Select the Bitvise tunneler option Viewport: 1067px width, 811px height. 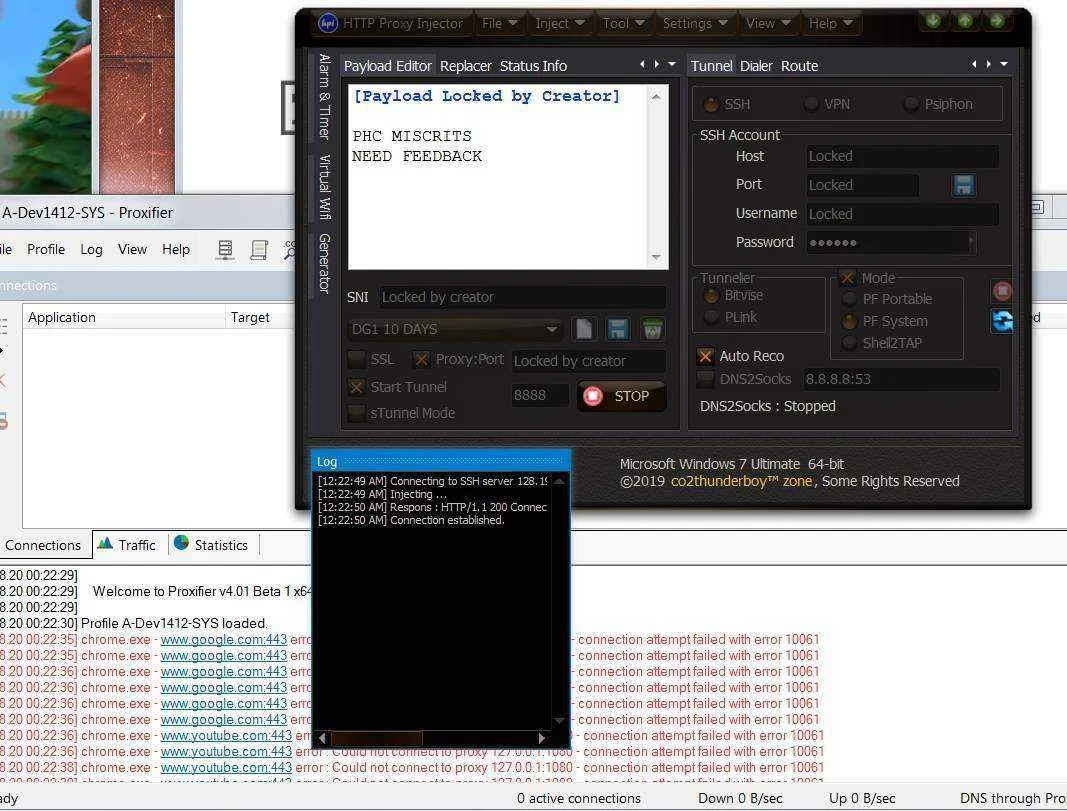click(x=711, y=295)
